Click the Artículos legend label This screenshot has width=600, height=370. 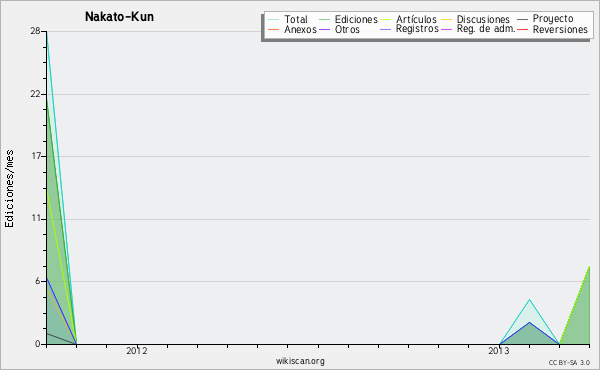416,19
